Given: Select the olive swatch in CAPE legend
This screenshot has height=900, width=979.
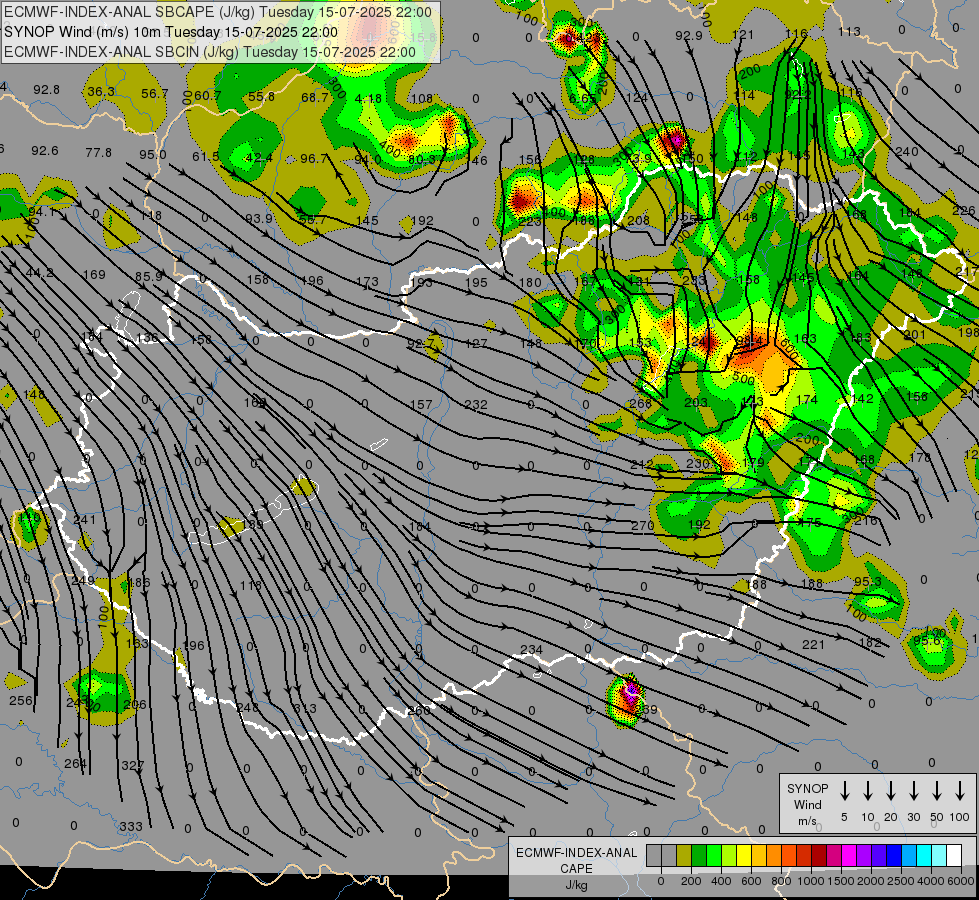Looking at the screenshot, I should (x=684, y=855).
